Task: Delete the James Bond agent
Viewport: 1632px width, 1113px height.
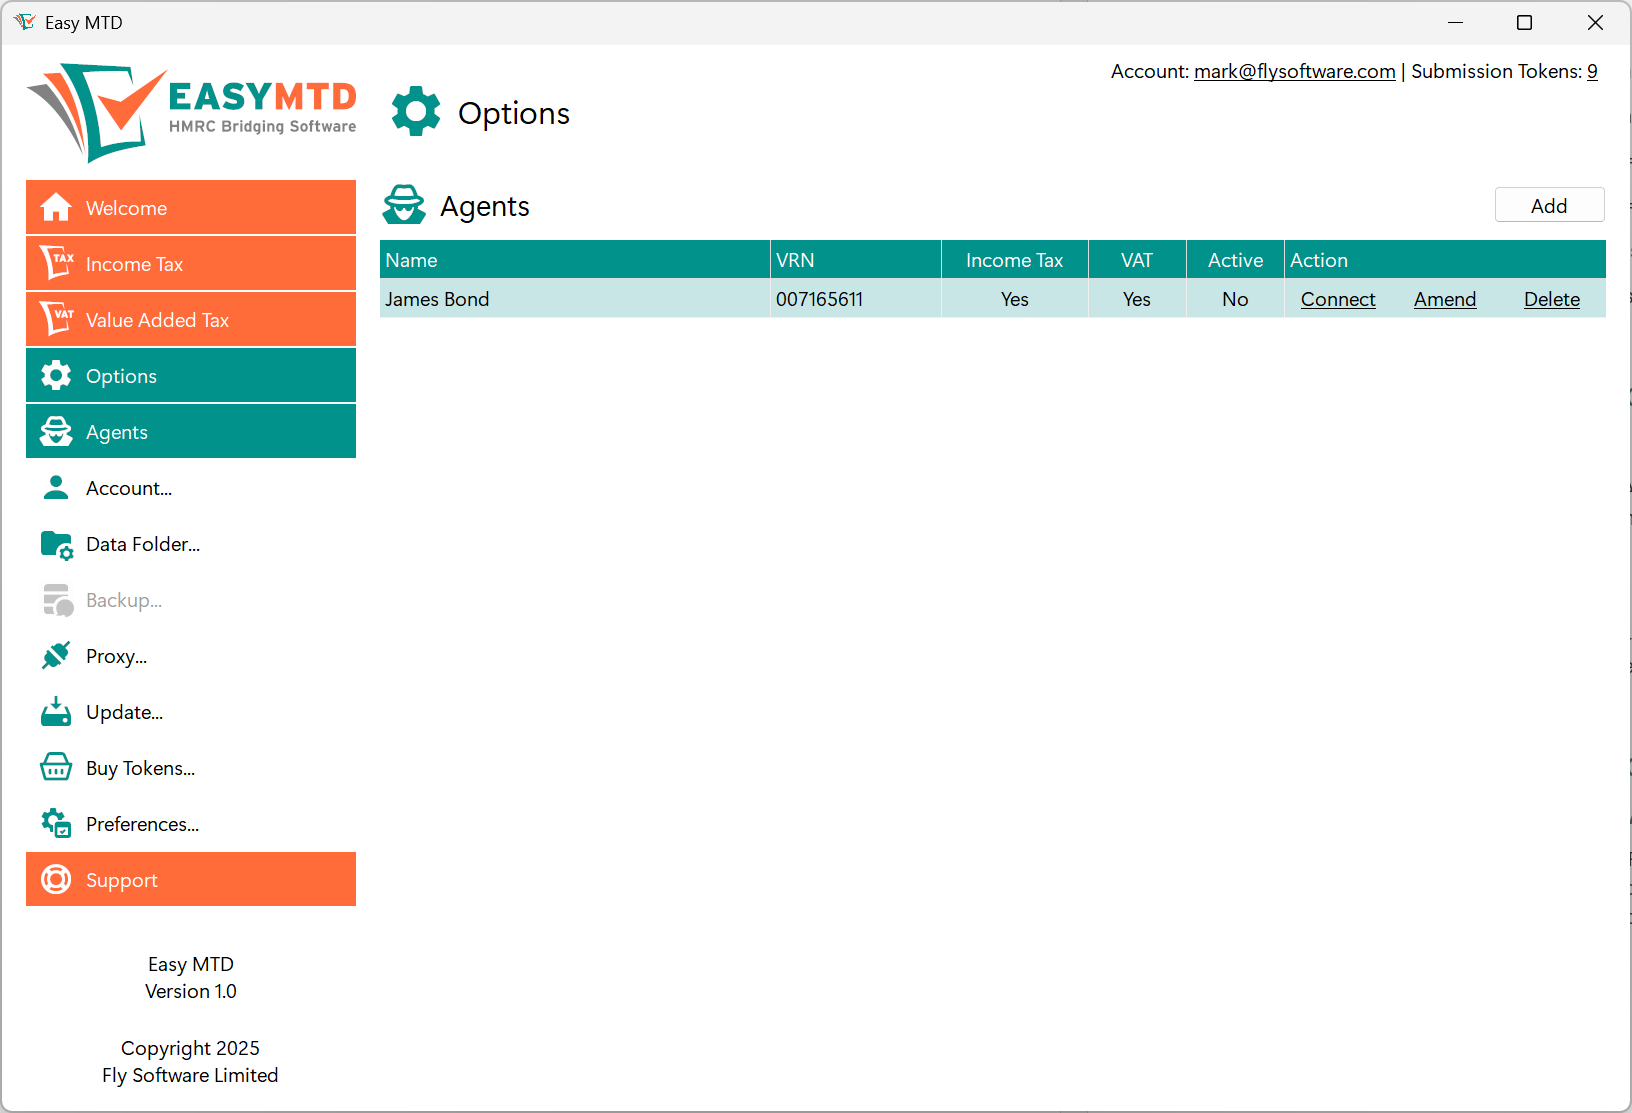Action: [x=1551, y=299]
